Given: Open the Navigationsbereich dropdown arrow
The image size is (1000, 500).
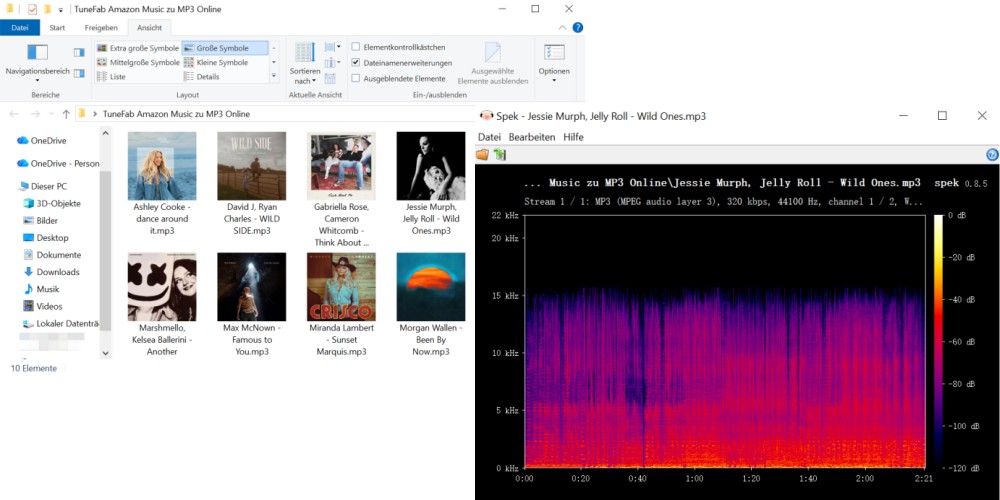Looking at the screenshot, I should pyautogui.click(x=38, y=80).
